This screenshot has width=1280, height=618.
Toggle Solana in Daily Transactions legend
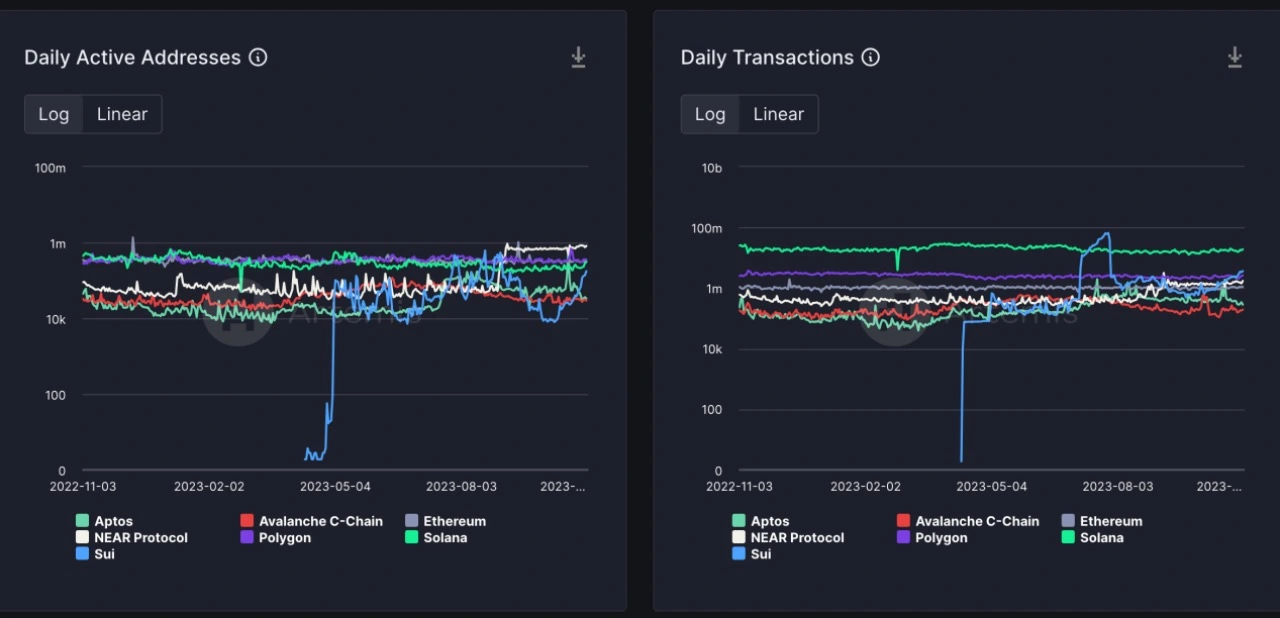pos(1101,537)
